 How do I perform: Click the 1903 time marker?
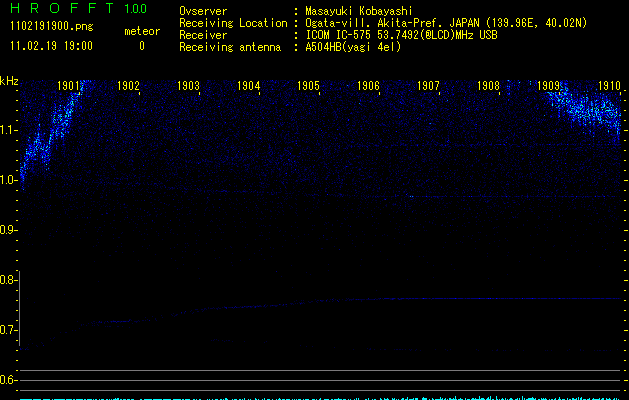188,86
